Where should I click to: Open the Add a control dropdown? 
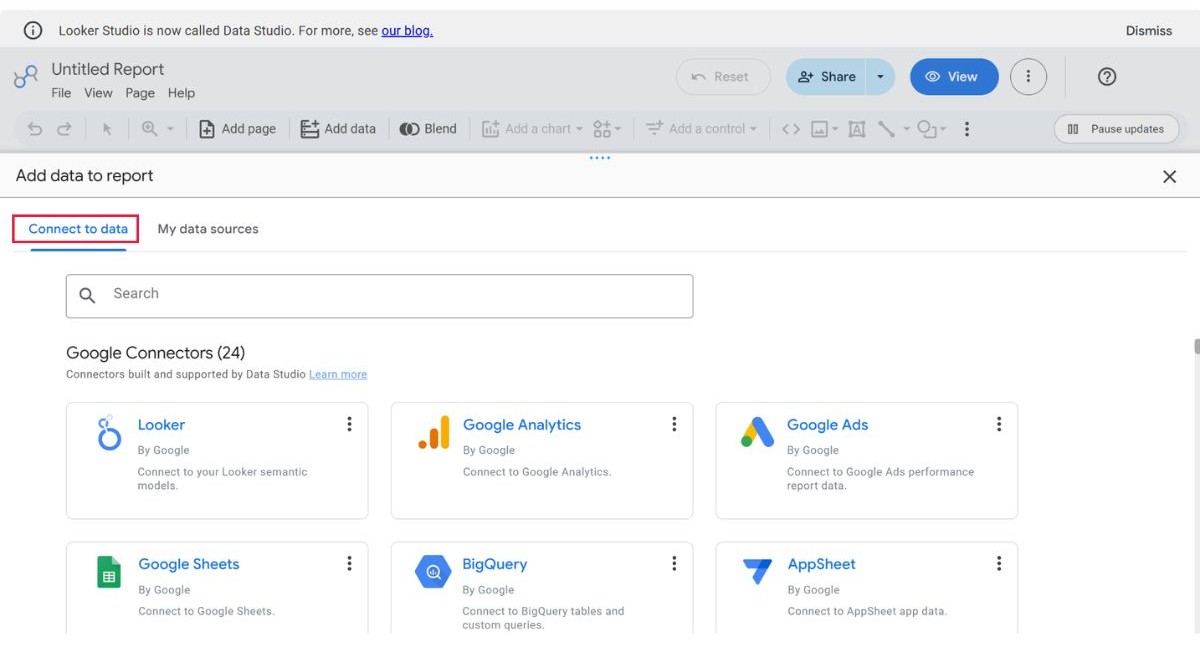click(701, 129)
